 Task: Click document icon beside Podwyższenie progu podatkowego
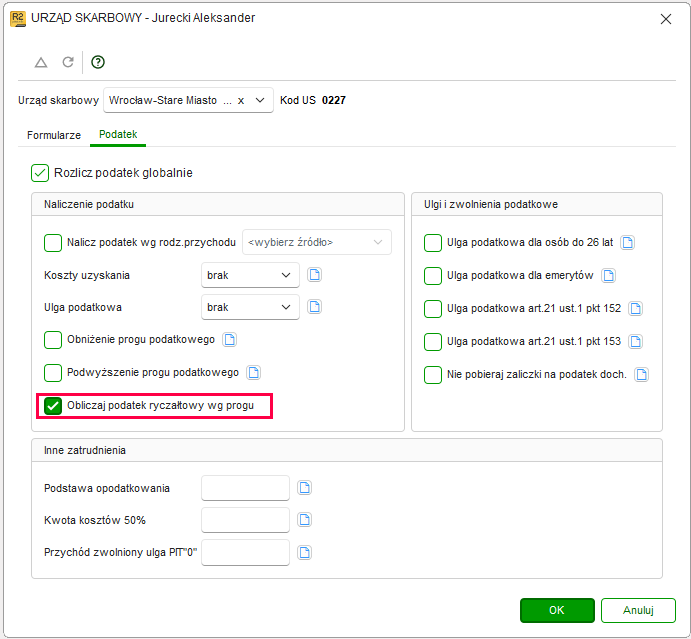(253, 373)
